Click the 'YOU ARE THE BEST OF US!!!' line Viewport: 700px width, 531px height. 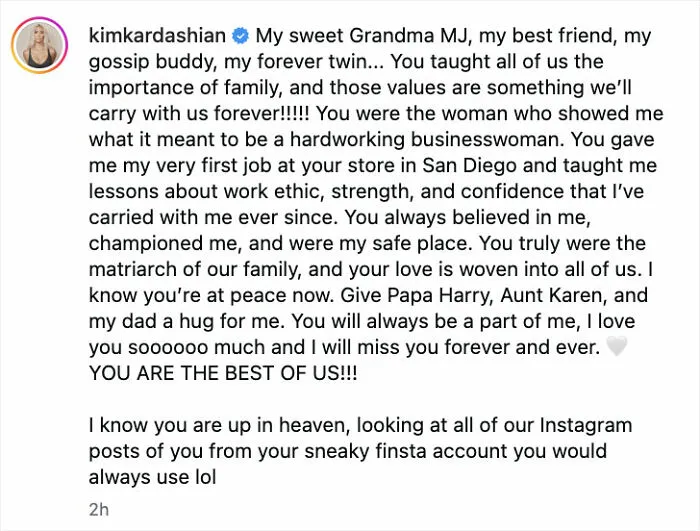pos(223,373)
